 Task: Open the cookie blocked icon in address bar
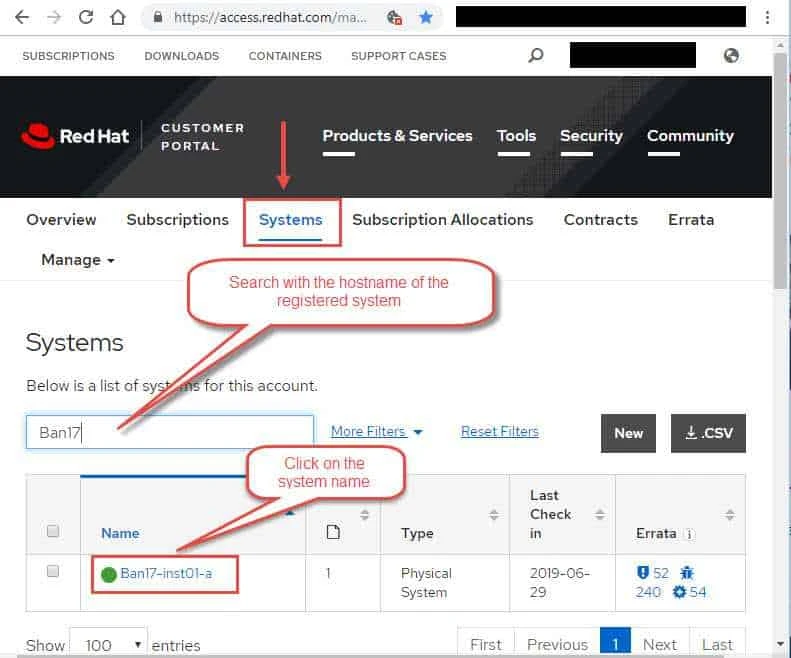(394, 18)
